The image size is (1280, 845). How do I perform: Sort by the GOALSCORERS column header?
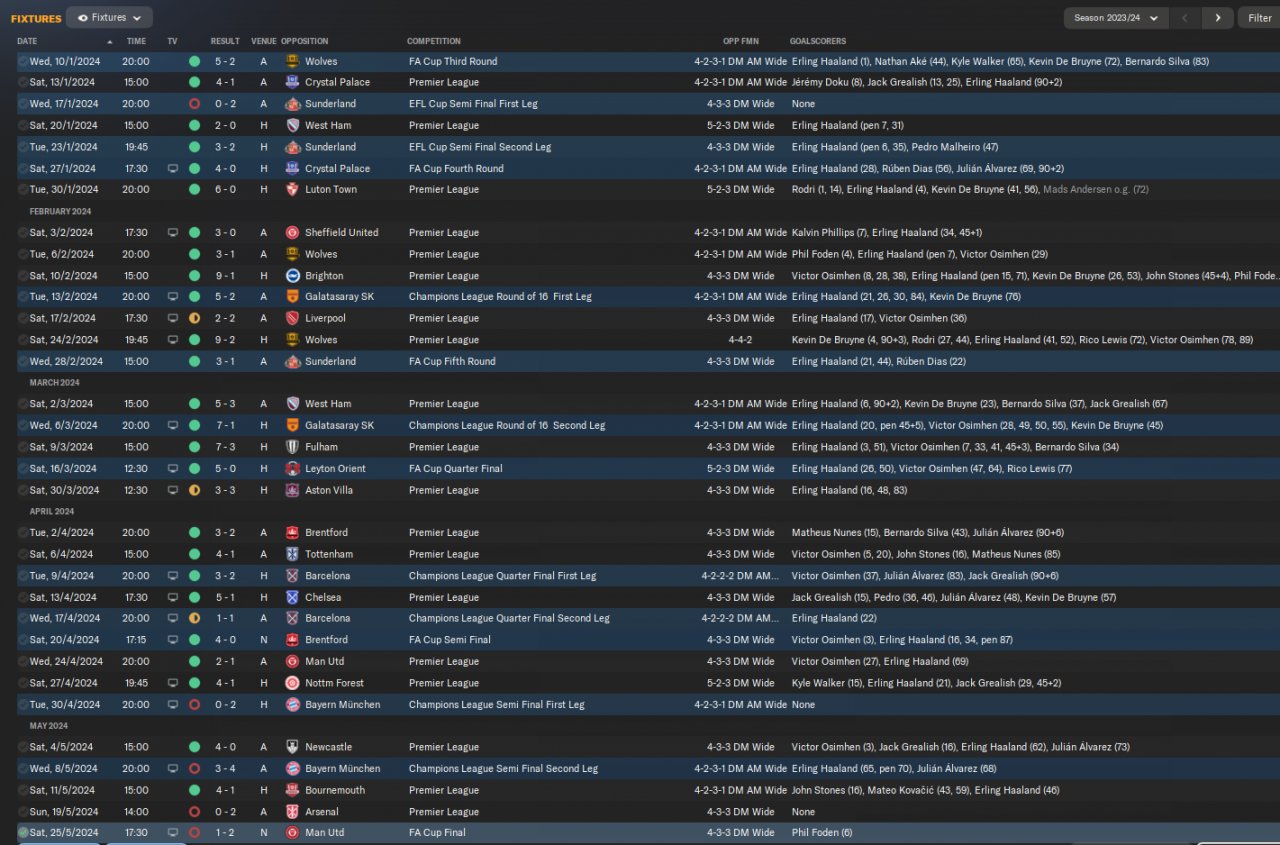click(818, 41)
